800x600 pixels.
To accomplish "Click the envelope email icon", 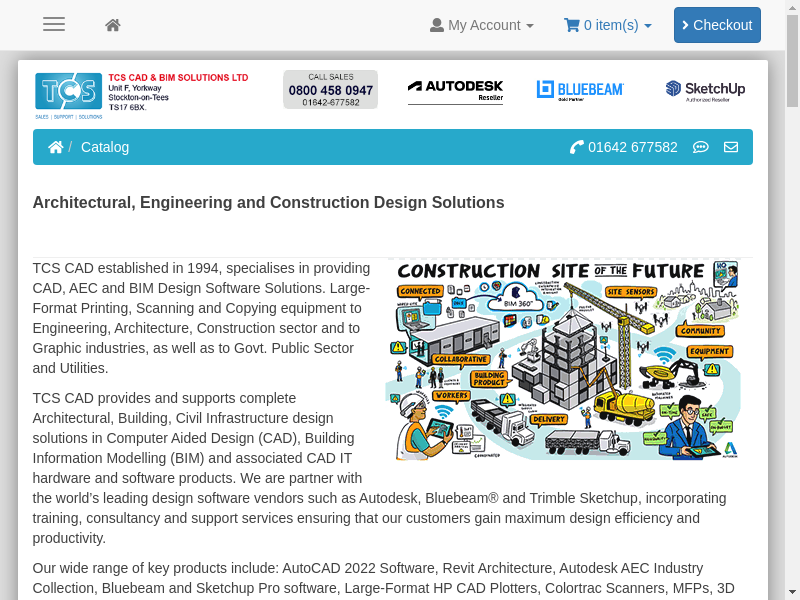I will click(731, 147).
